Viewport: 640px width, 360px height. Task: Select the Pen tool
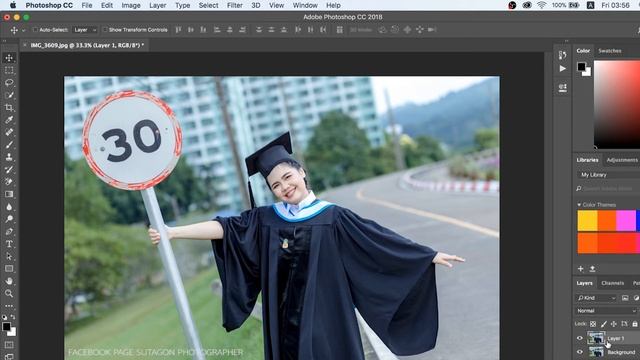point(9,231)
